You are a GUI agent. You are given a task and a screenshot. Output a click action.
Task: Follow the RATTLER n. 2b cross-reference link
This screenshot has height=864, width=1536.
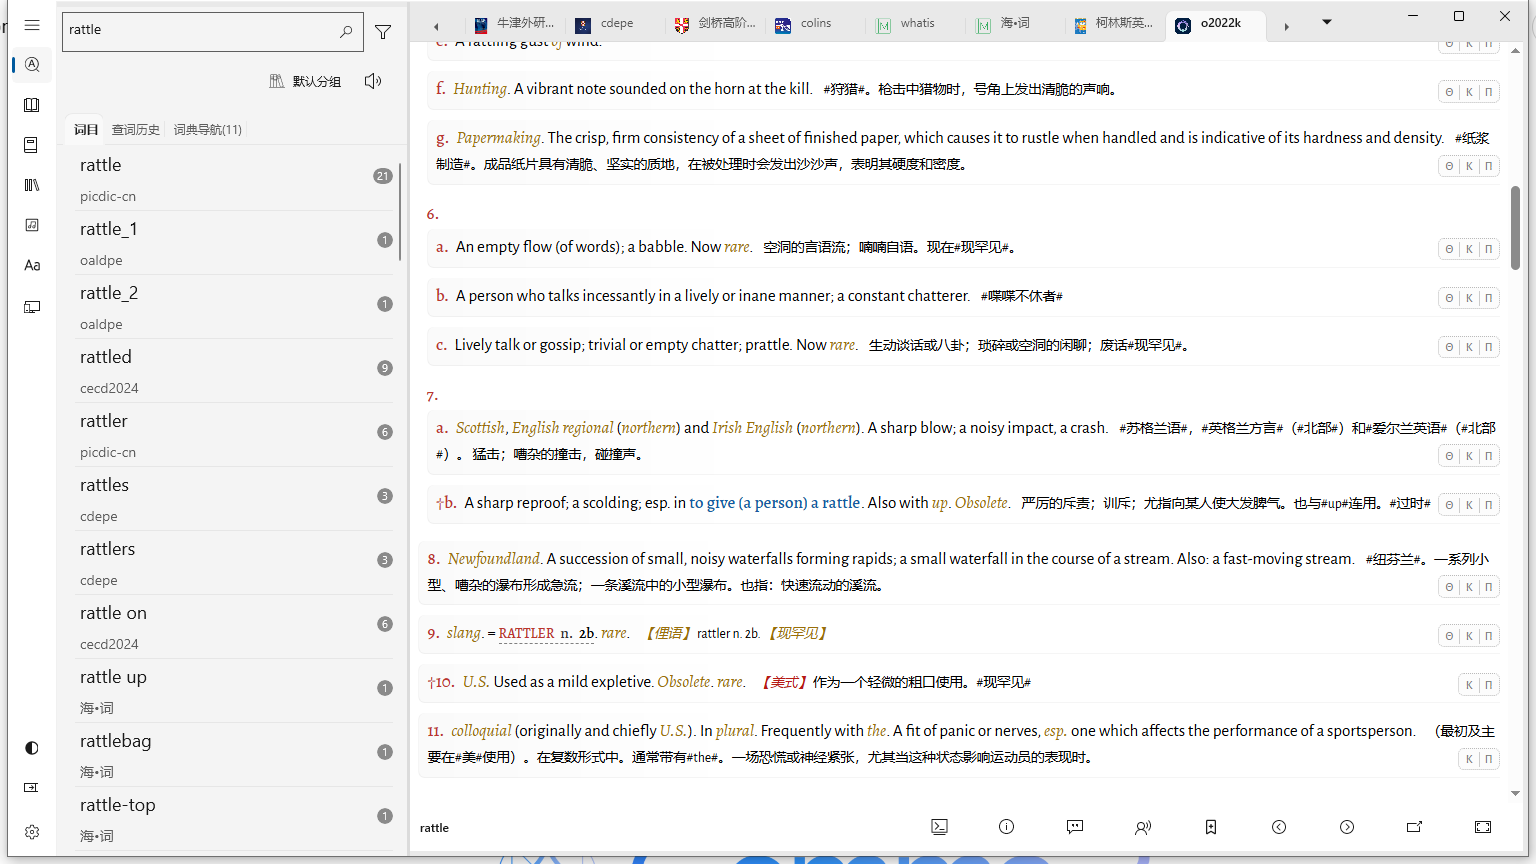[547, 633]
